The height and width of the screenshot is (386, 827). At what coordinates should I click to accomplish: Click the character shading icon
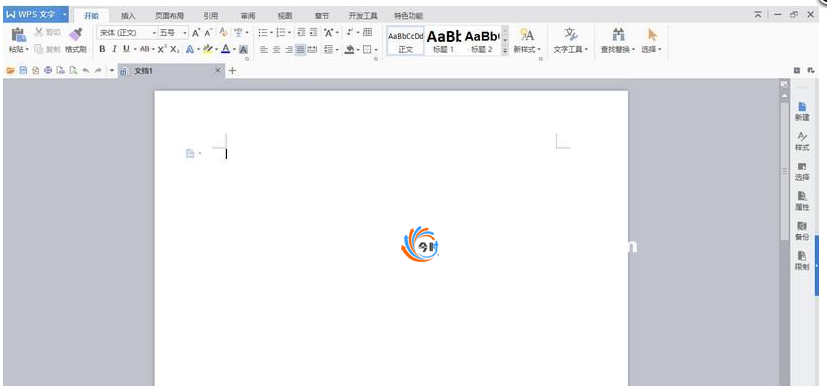tap(243, 50)
